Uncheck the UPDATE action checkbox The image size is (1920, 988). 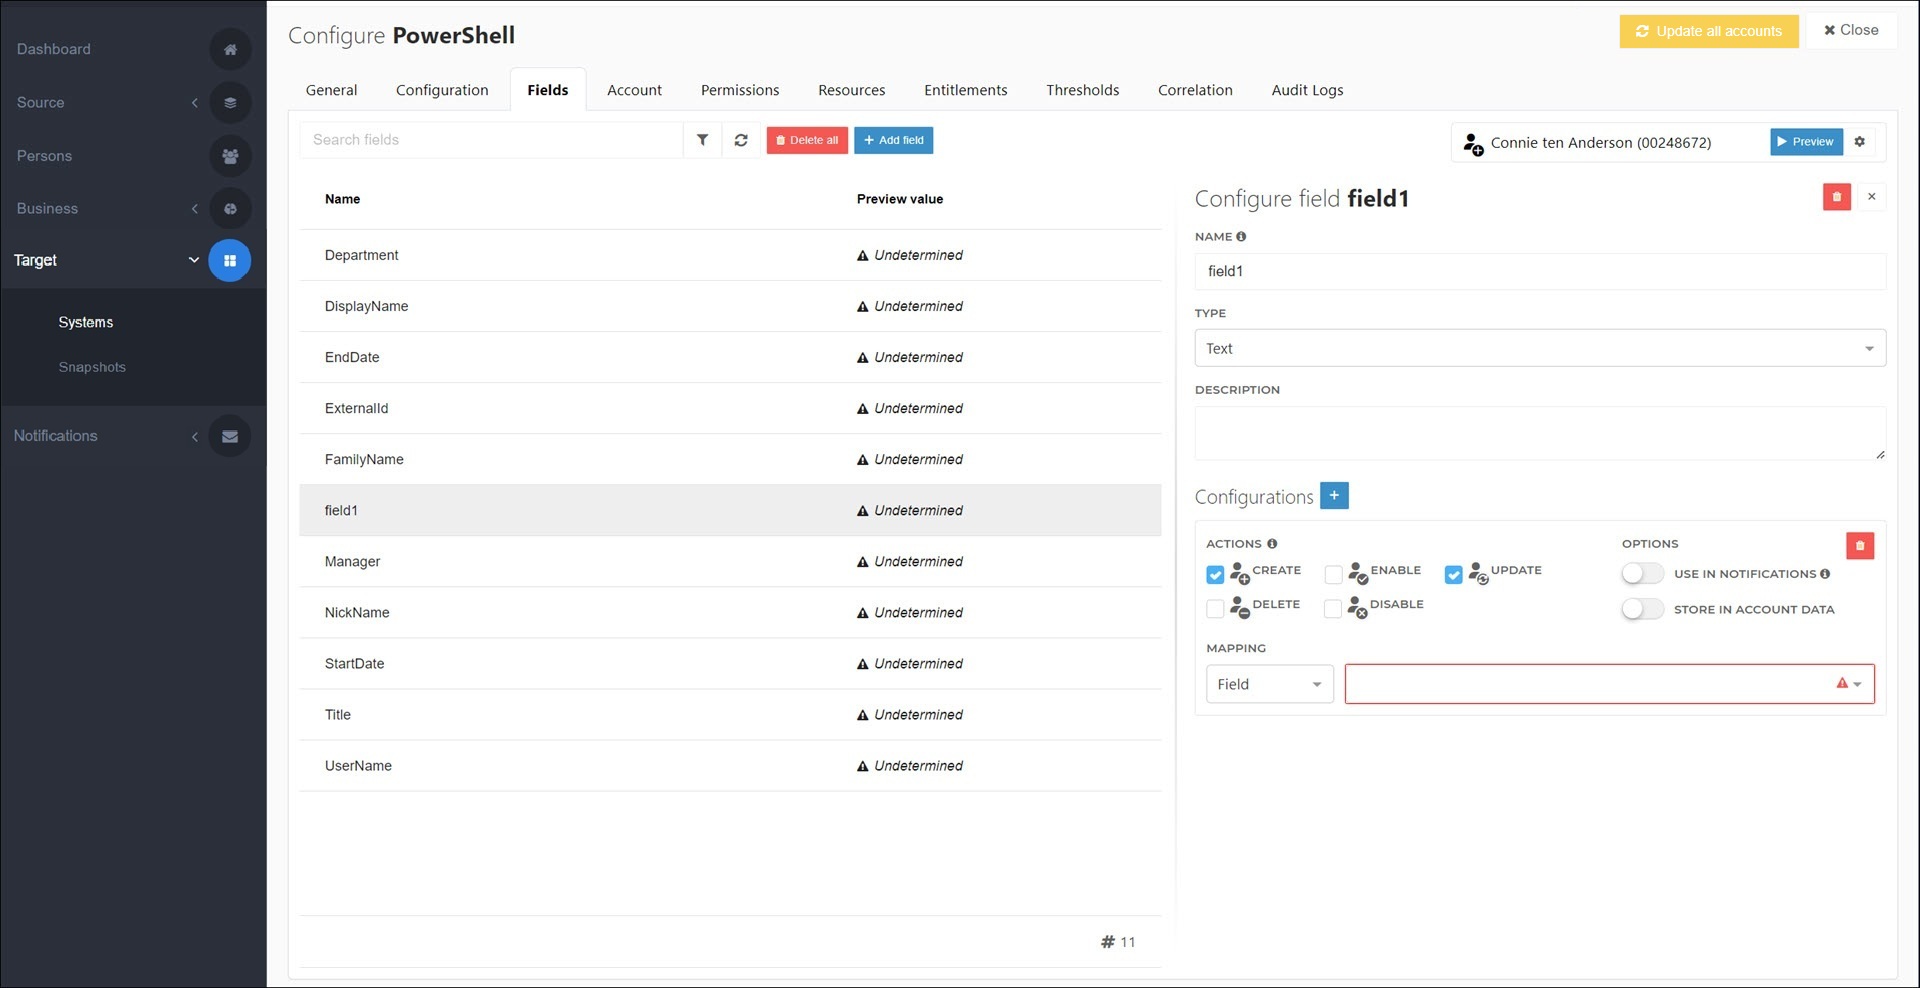[1454, 575]
